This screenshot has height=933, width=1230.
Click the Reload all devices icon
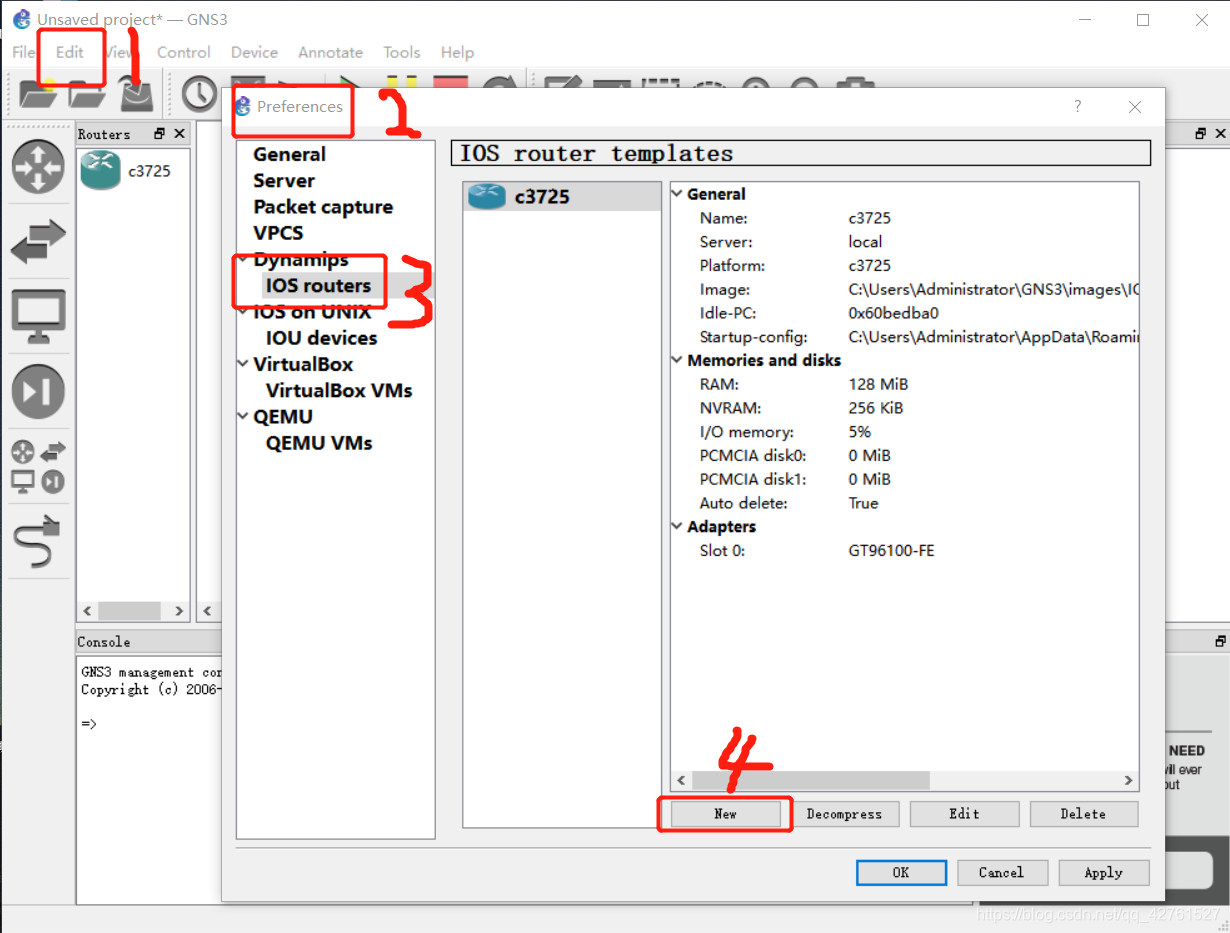[500, 82]
